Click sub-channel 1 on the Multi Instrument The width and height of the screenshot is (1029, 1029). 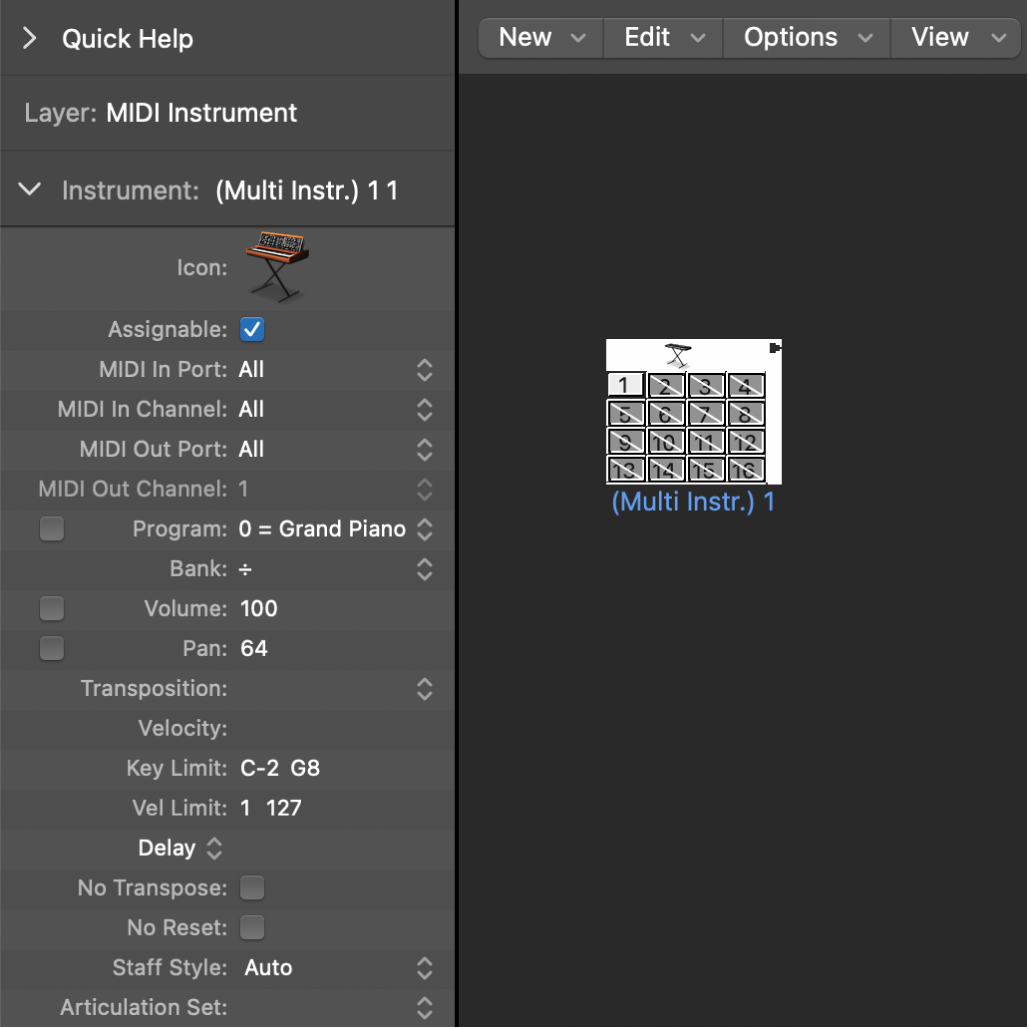pyautogui.click(x=625, y=384)
